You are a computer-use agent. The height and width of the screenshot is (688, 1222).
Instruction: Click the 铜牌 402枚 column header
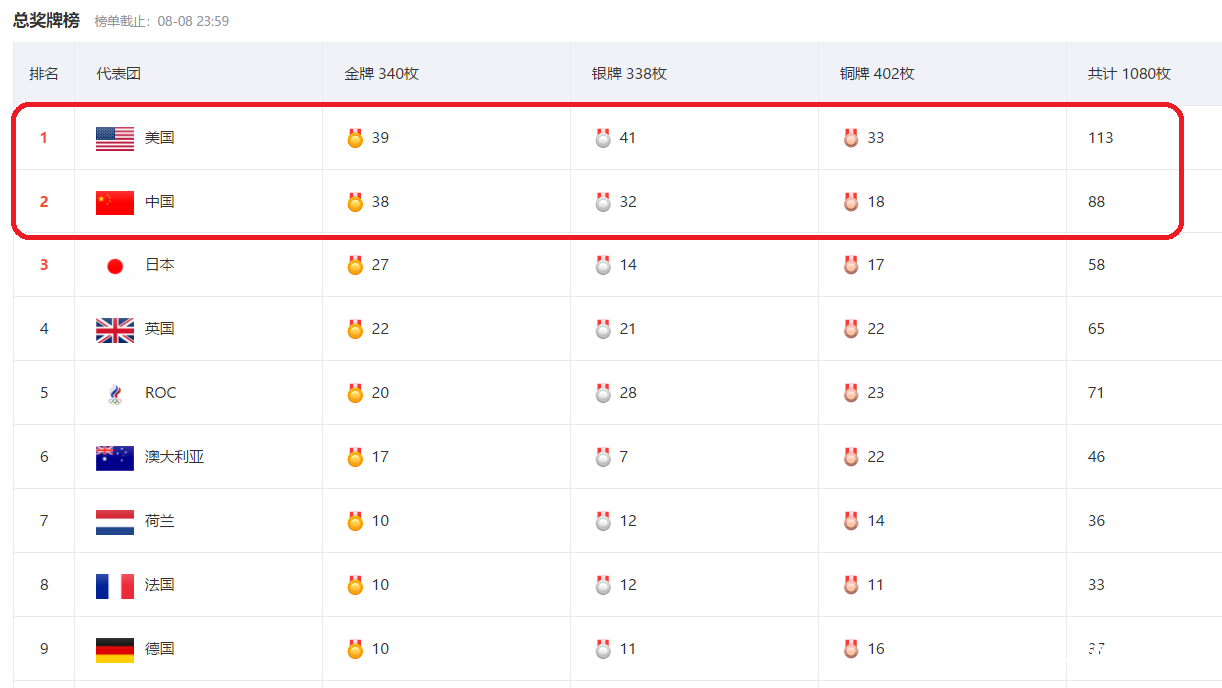coord(877,74)
